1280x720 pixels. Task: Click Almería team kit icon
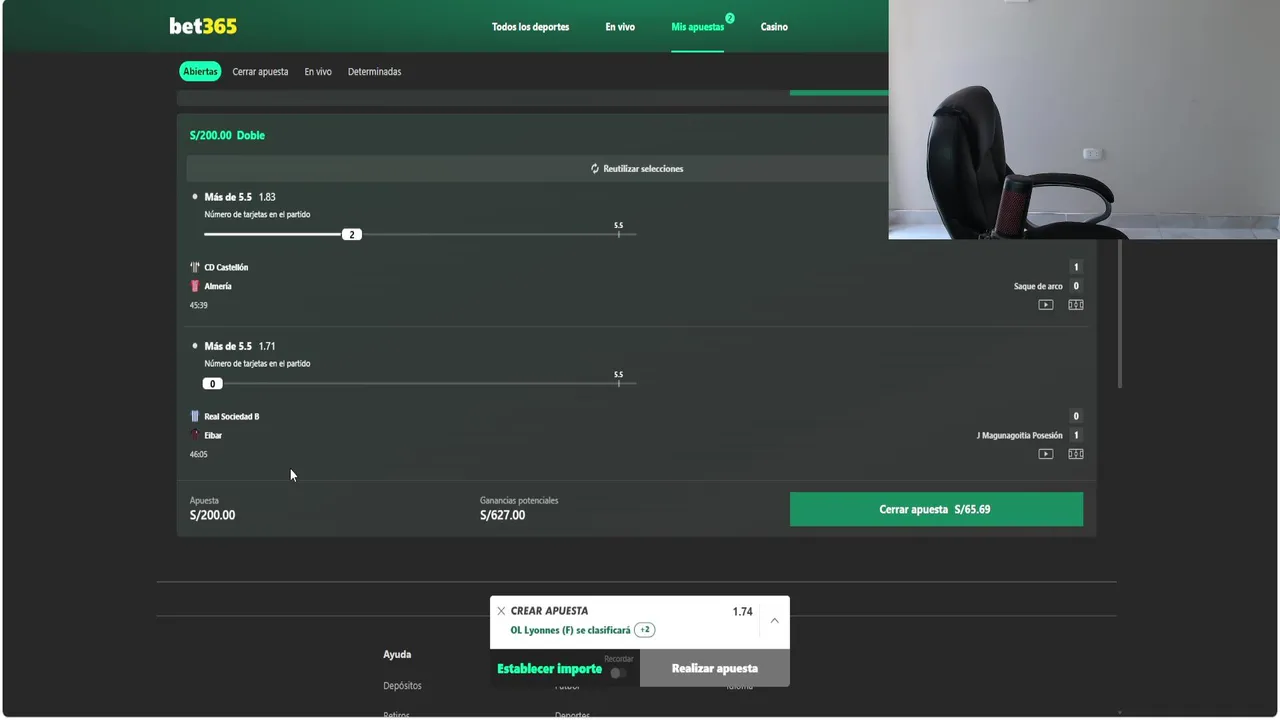click(195, 286)
